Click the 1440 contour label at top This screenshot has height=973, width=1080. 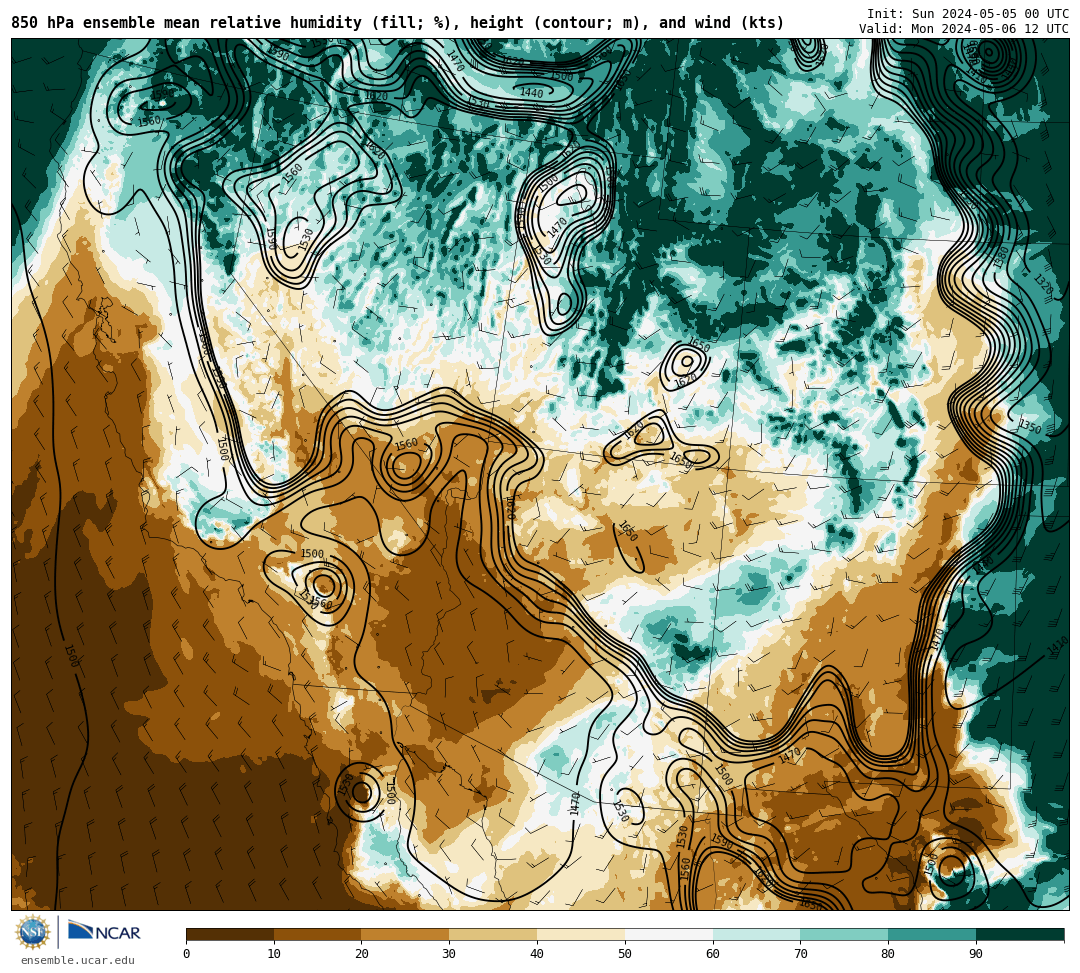click(531, 93)
